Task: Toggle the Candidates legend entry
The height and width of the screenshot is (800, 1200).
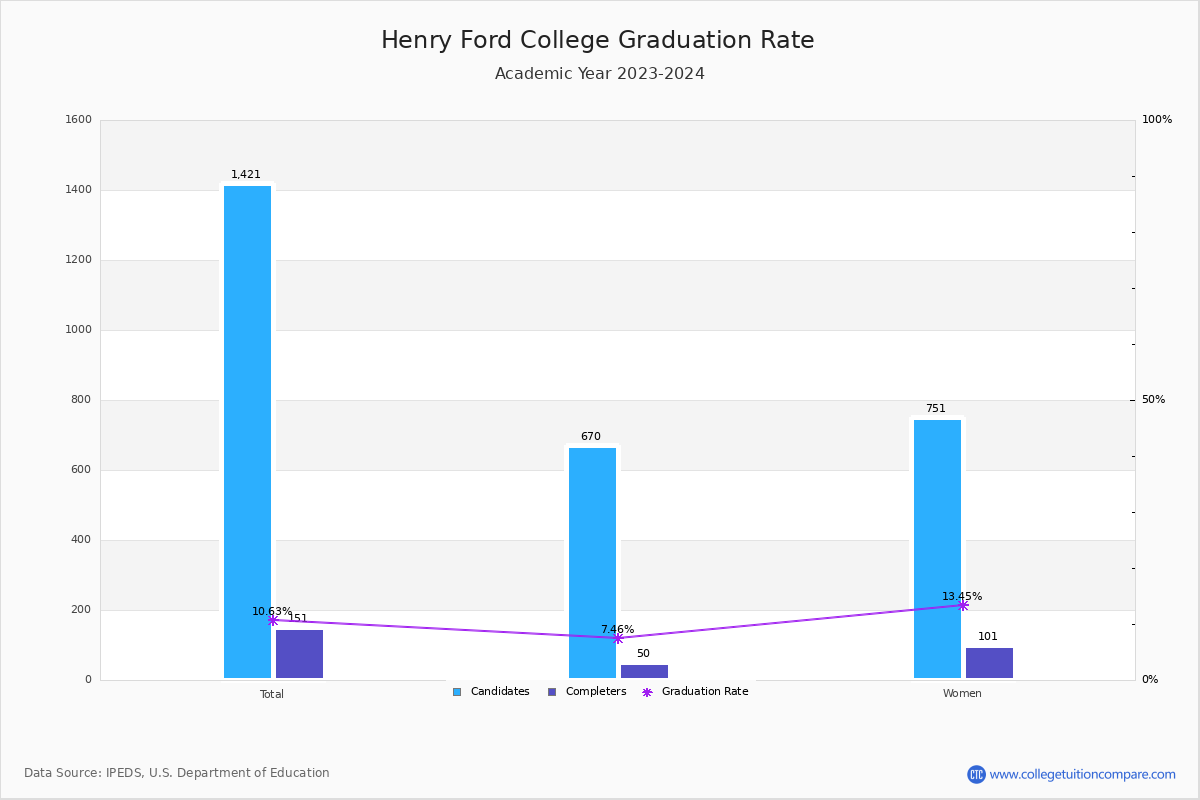Action: [x=499, y=692]
